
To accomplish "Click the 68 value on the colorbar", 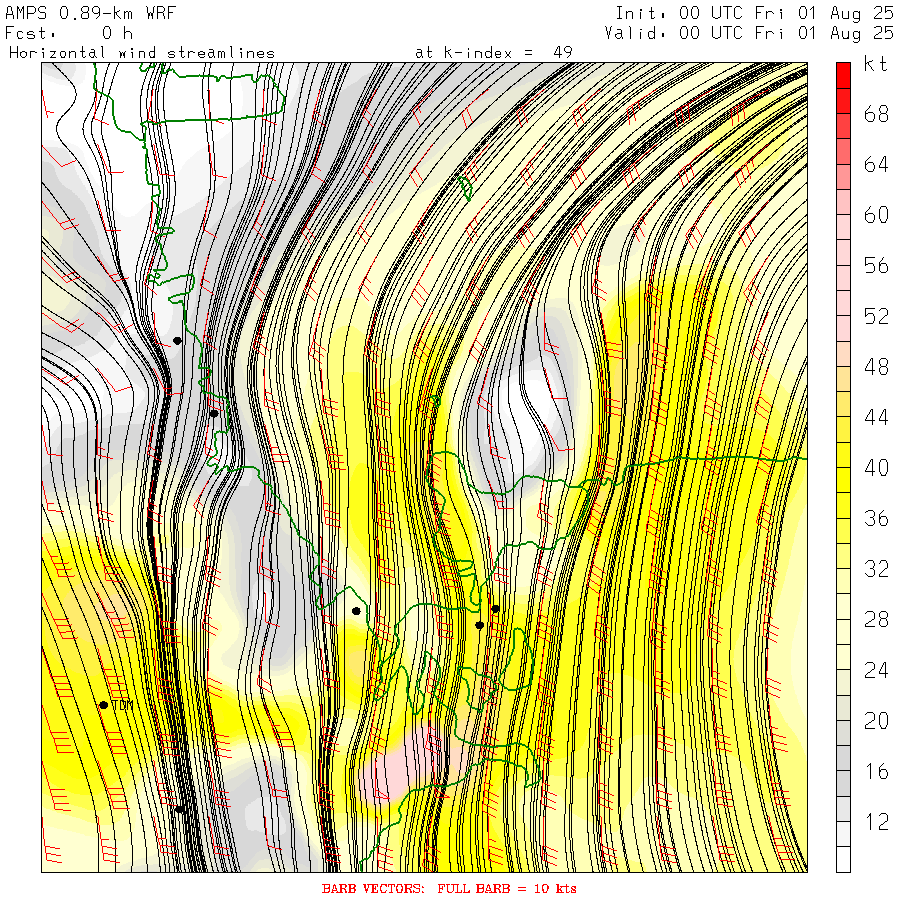I will (876, 114).
